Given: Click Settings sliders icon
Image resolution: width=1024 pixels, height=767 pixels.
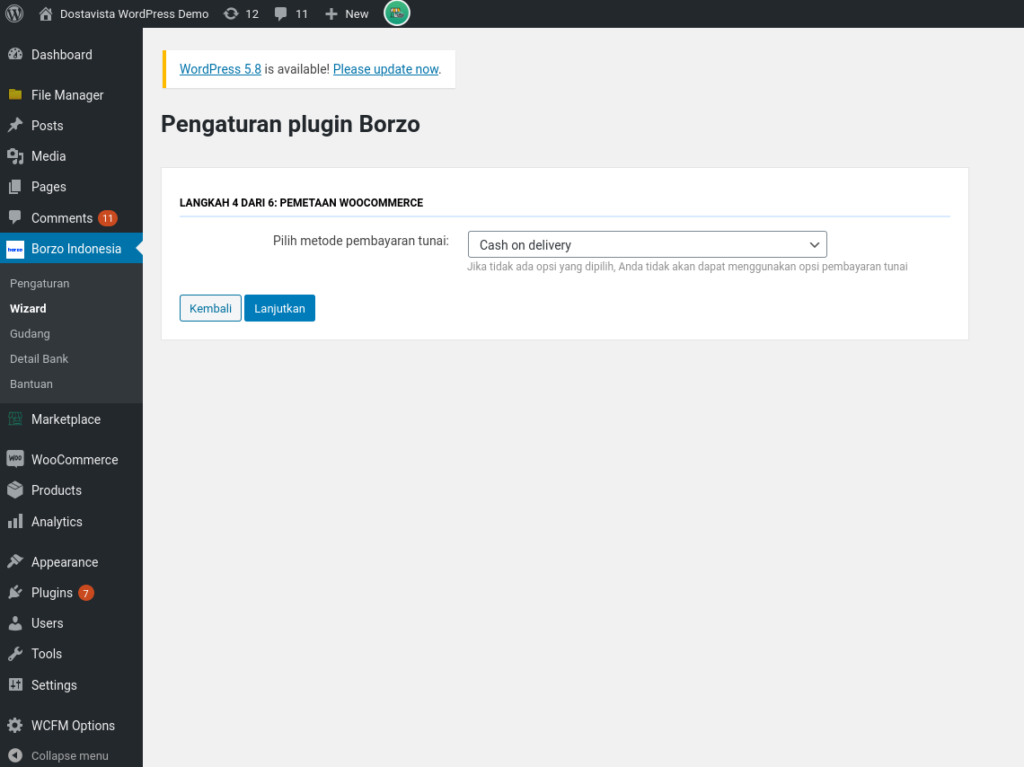Looking at the screenshot, I should [x=15, y=684].
